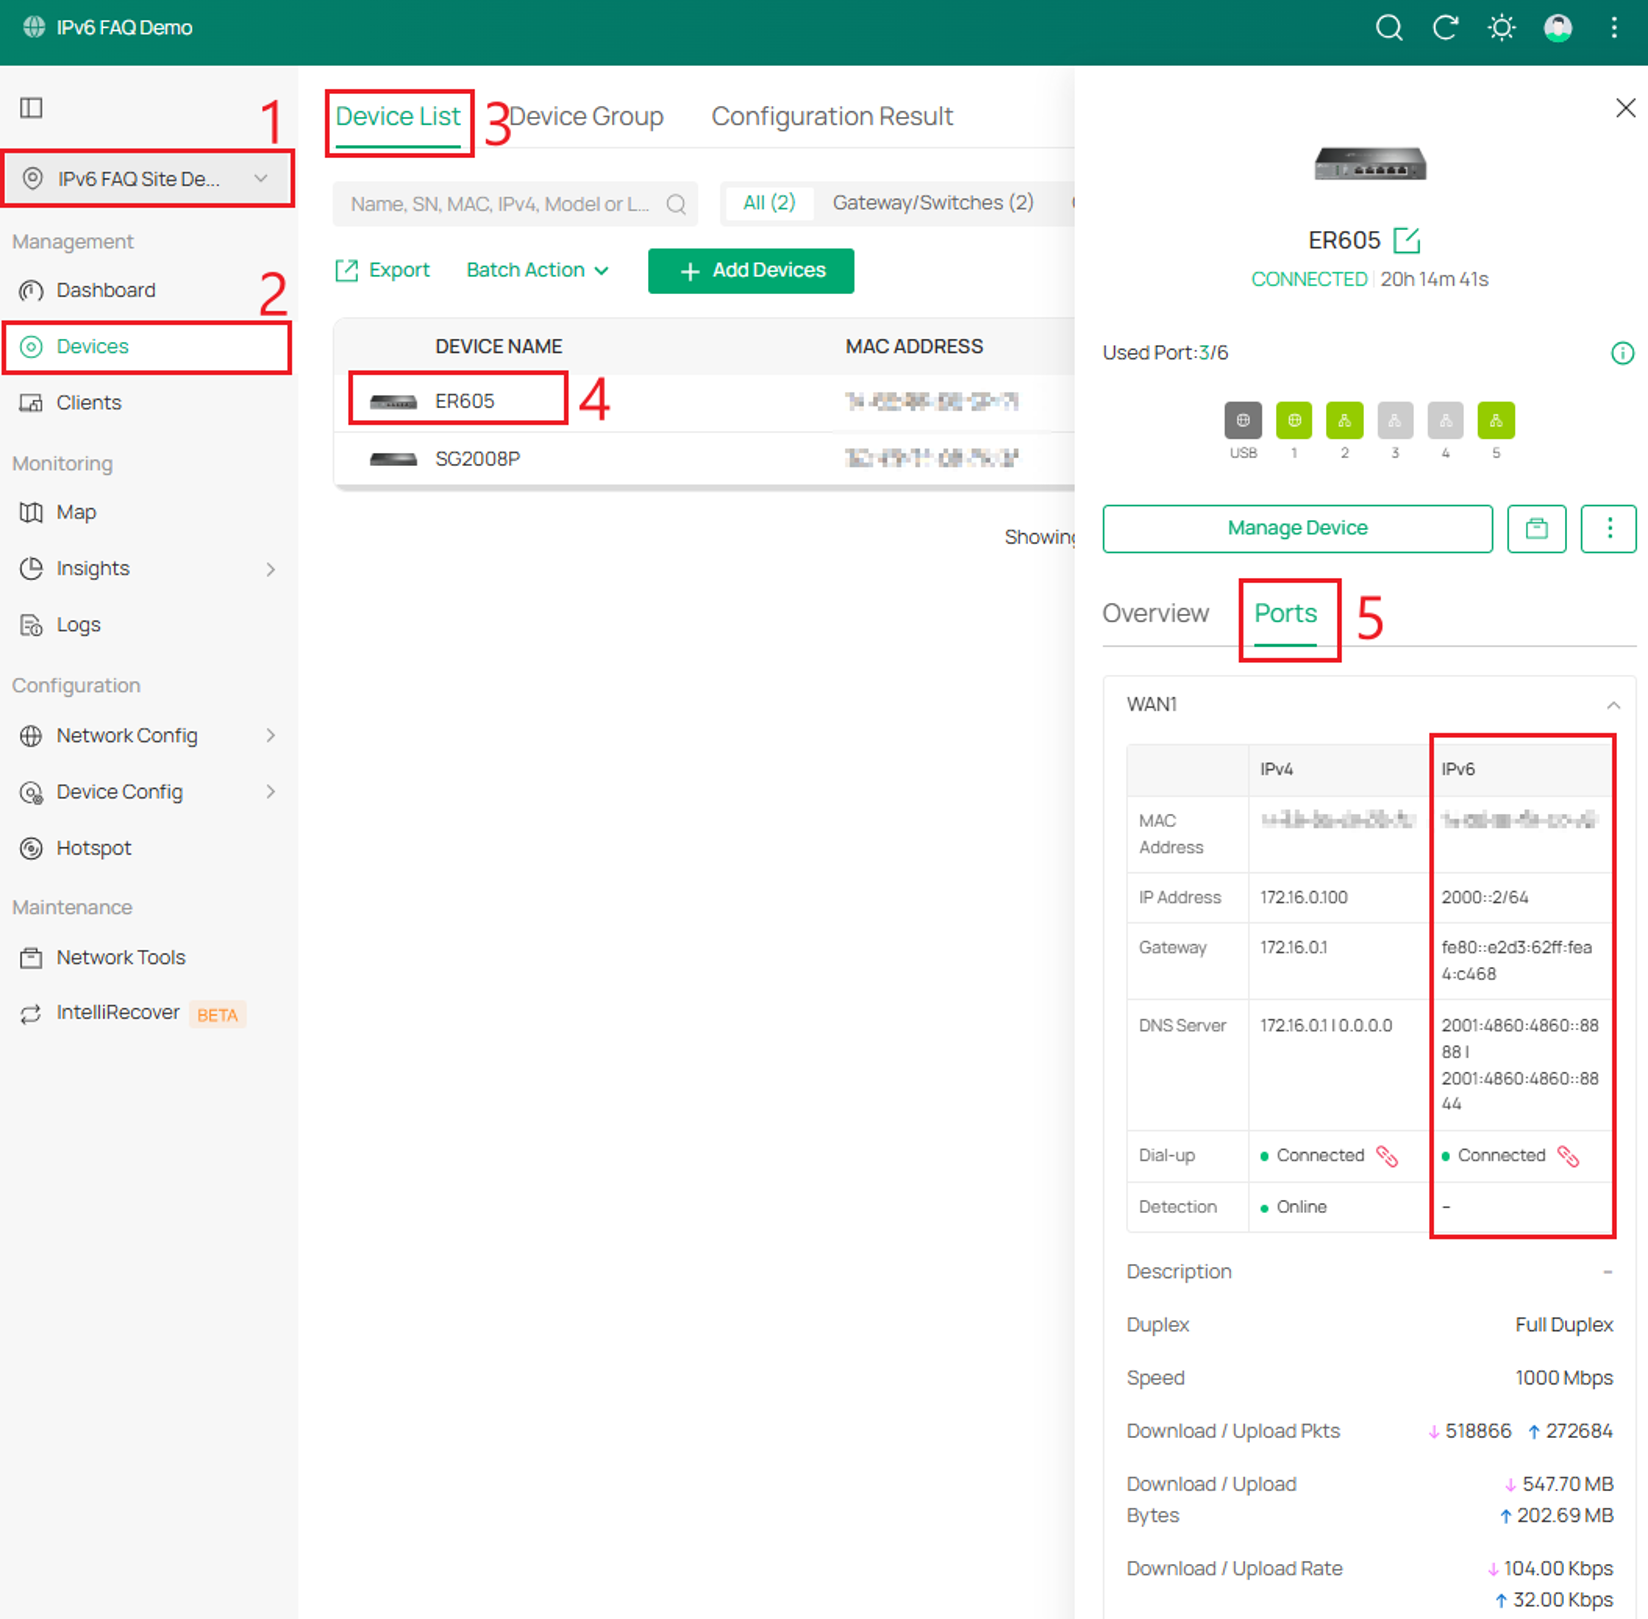The height and width of the screenshot is (1619, 1648).
Task: Click the device search input field
Action: (x=515, y=204)
